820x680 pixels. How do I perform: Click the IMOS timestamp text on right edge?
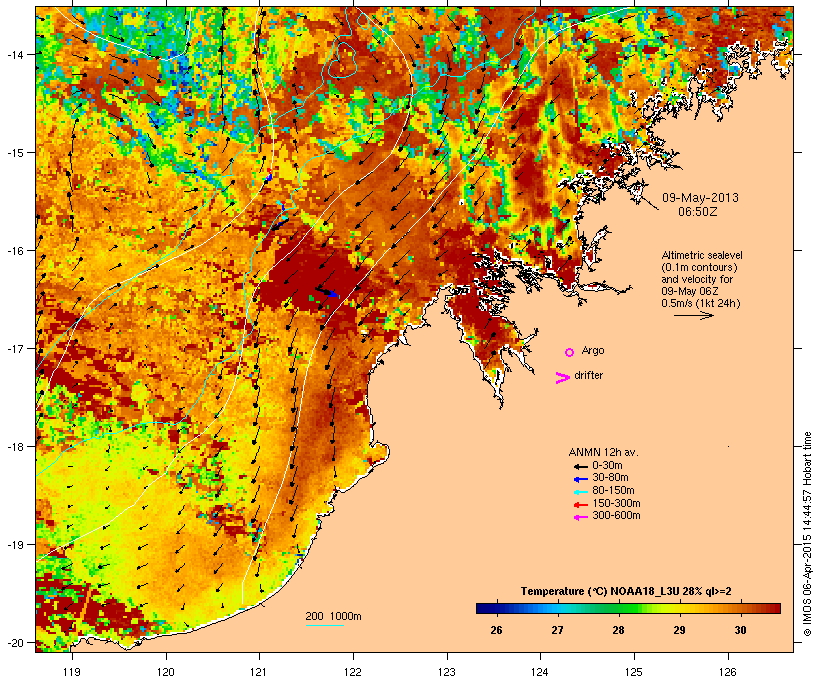tap(807, 534)
